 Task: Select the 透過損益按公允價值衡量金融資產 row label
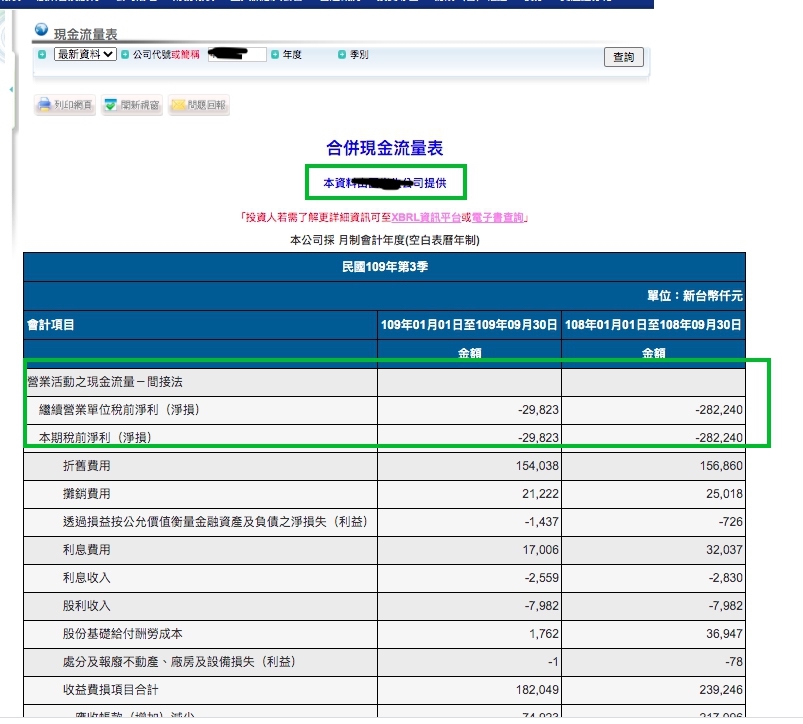point(216,522)
